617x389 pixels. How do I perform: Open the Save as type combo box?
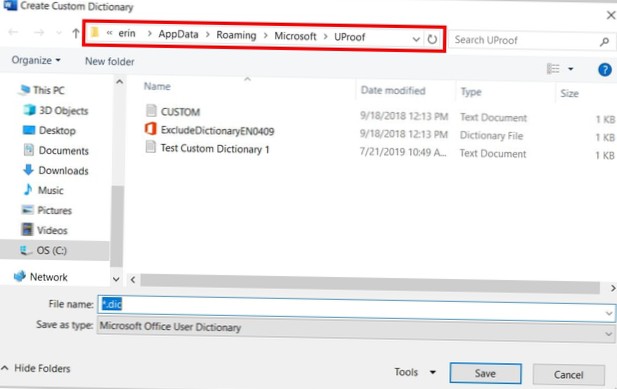point(356,330)
